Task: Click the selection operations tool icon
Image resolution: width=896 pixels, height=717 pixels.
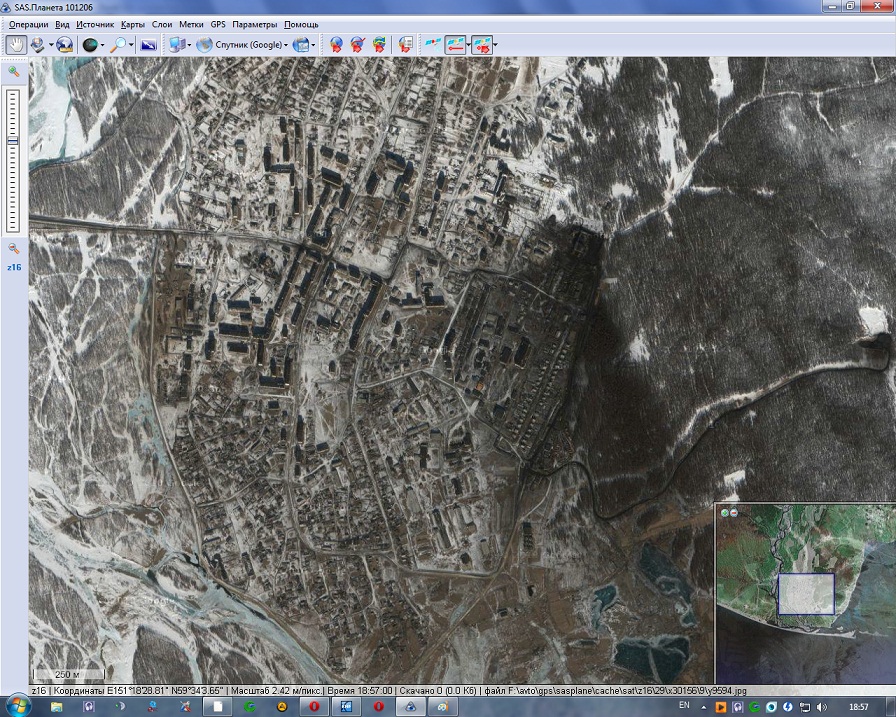Action: [x=38, y=44]
